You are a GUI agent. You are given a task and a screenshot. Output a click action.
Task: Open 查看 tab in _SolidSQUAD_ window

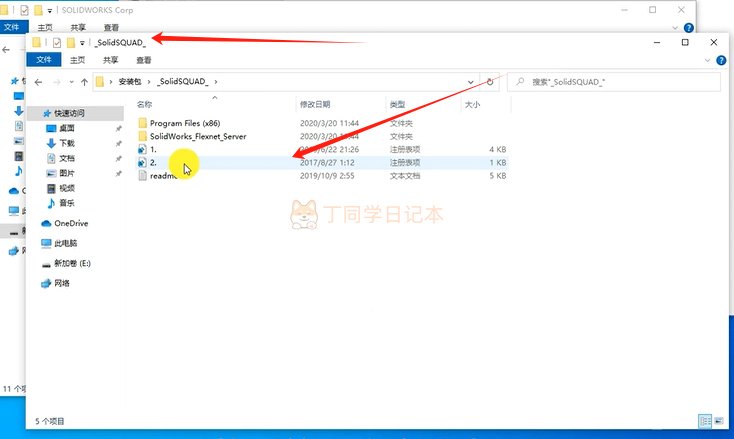[x=144, y=60]
